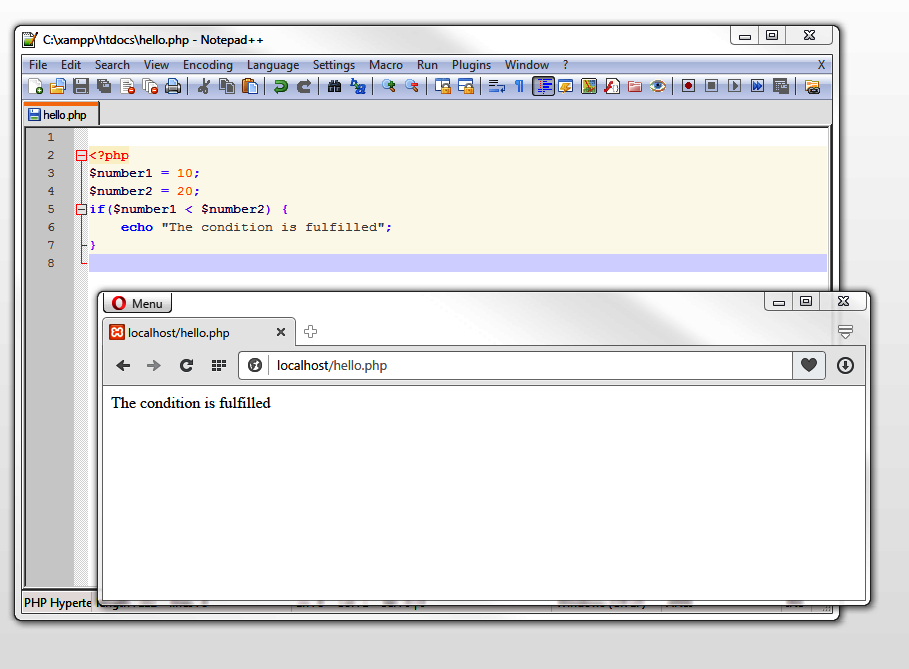Screen dimensions: 909x669
Task: Toggle word wrap in Notepad++
Action: pos(496,86)
